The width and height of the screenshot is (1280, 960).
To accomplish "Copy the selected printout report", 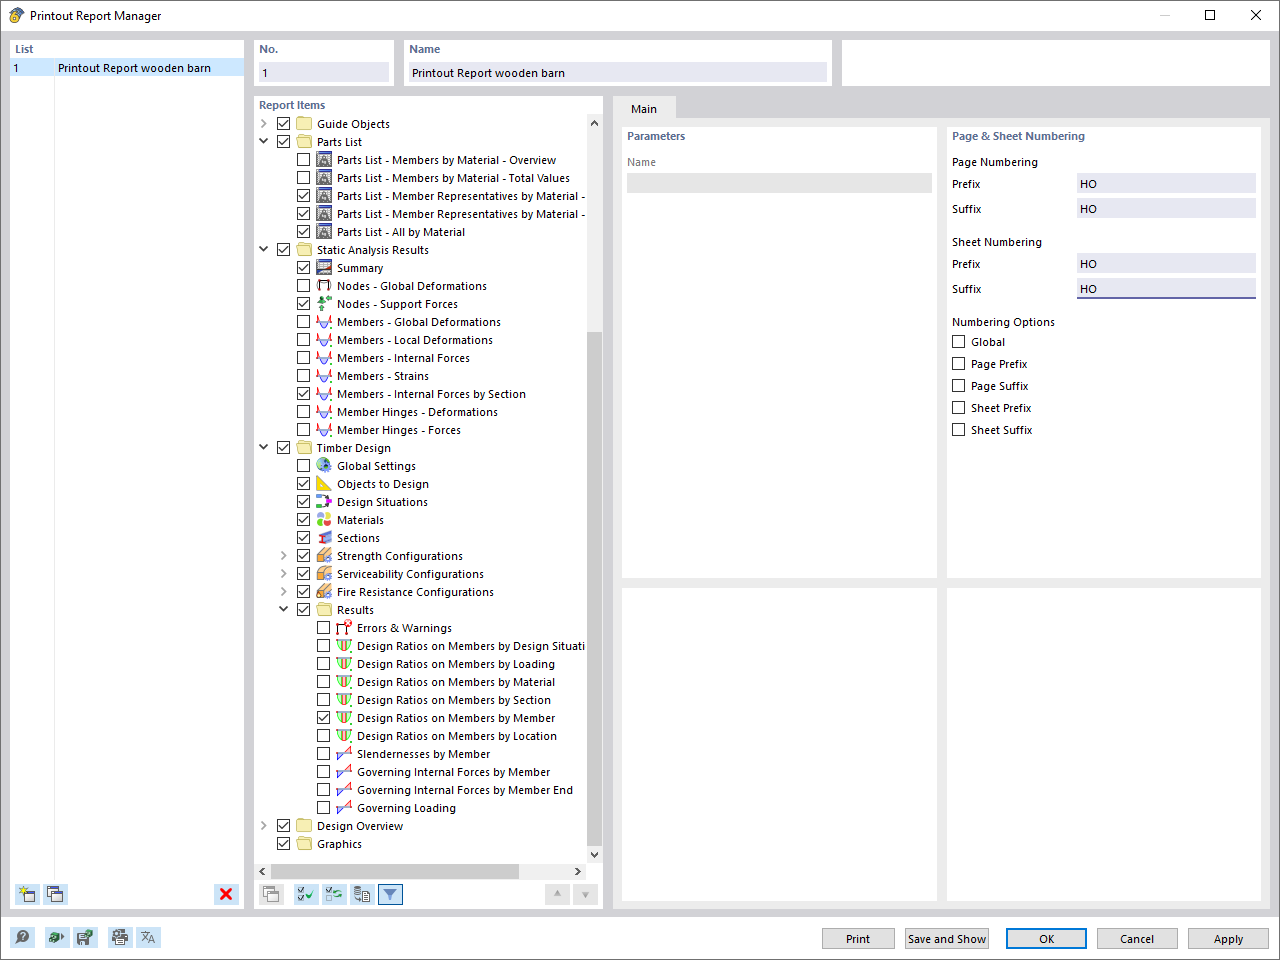I will 55,894.
